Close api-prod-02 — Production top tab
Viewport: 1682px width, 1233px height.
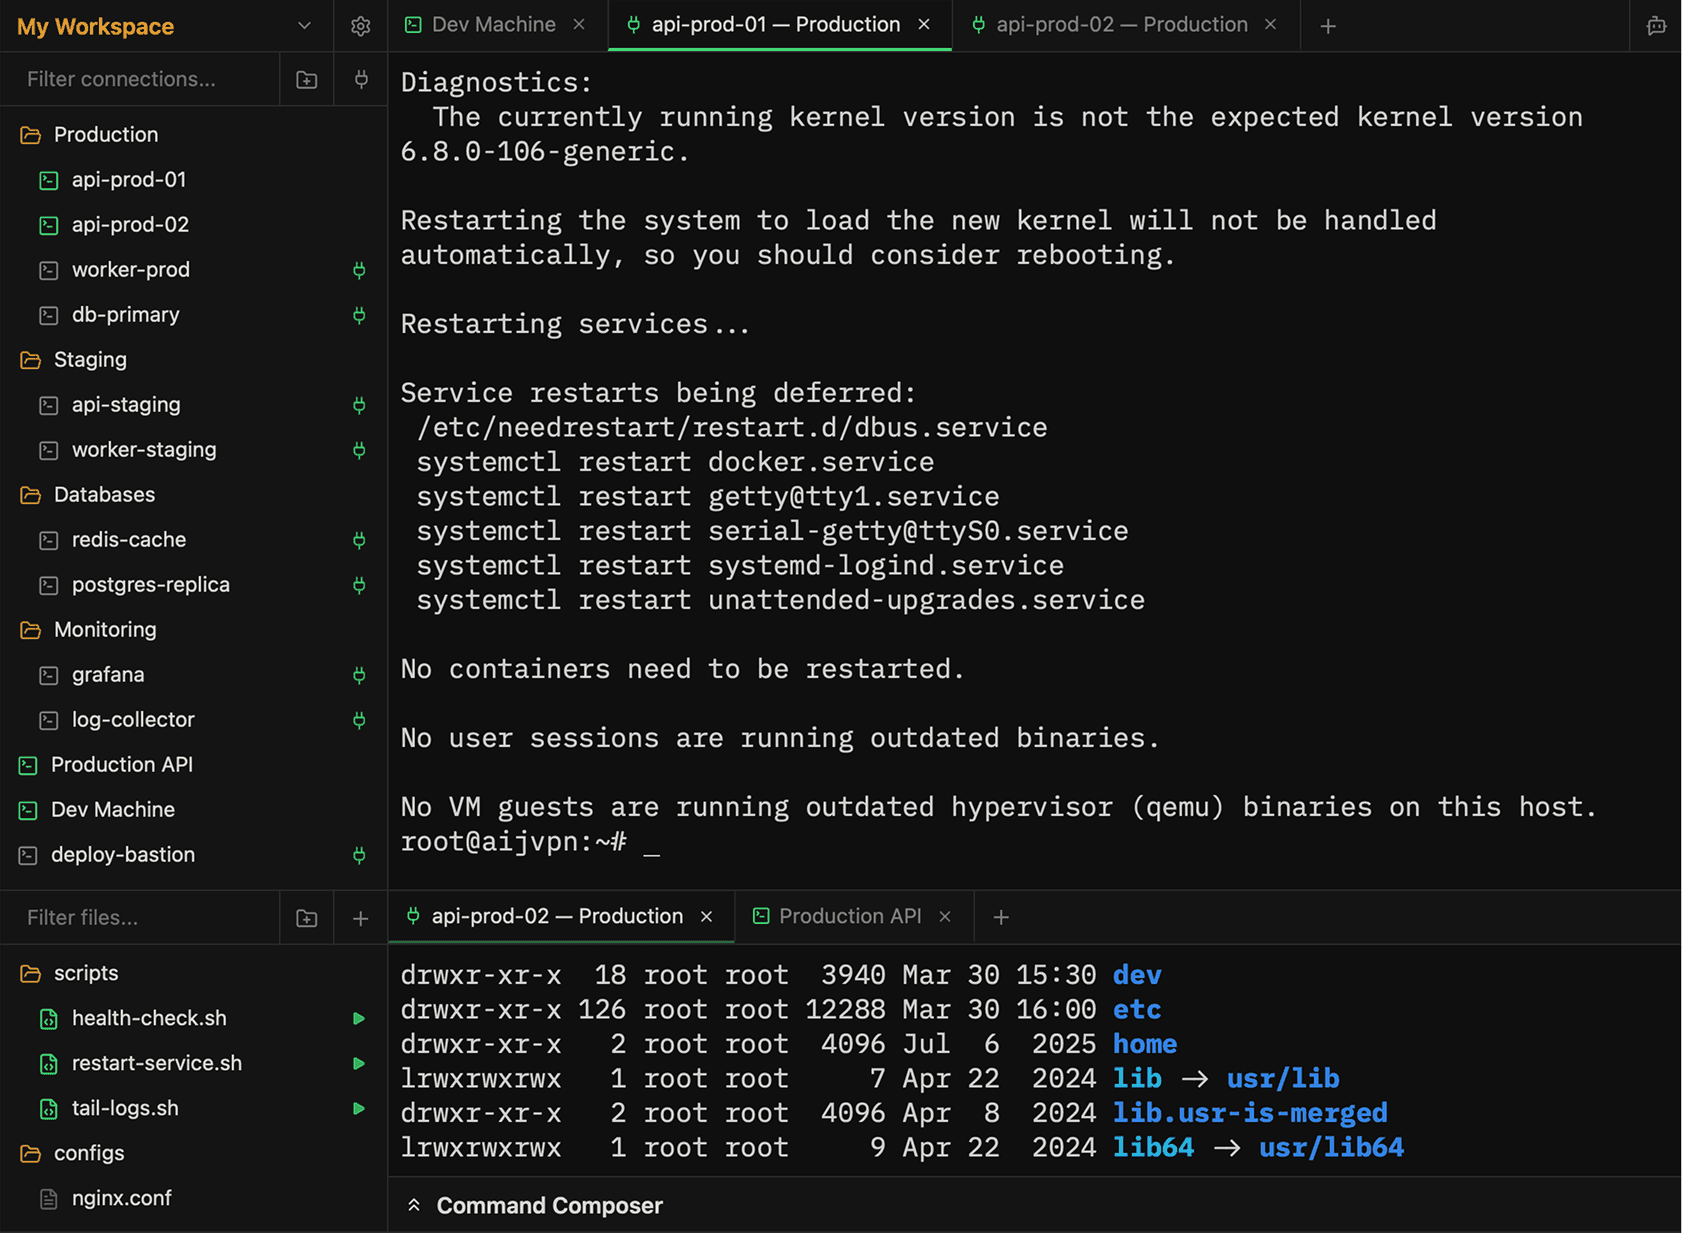[1270, 25]
